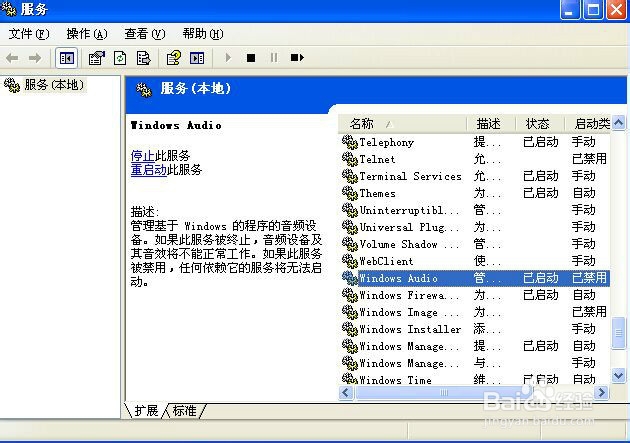Switch to the 标准 tab
The image size is (630, 443).
pyautogui.click(x=184, y=410)
